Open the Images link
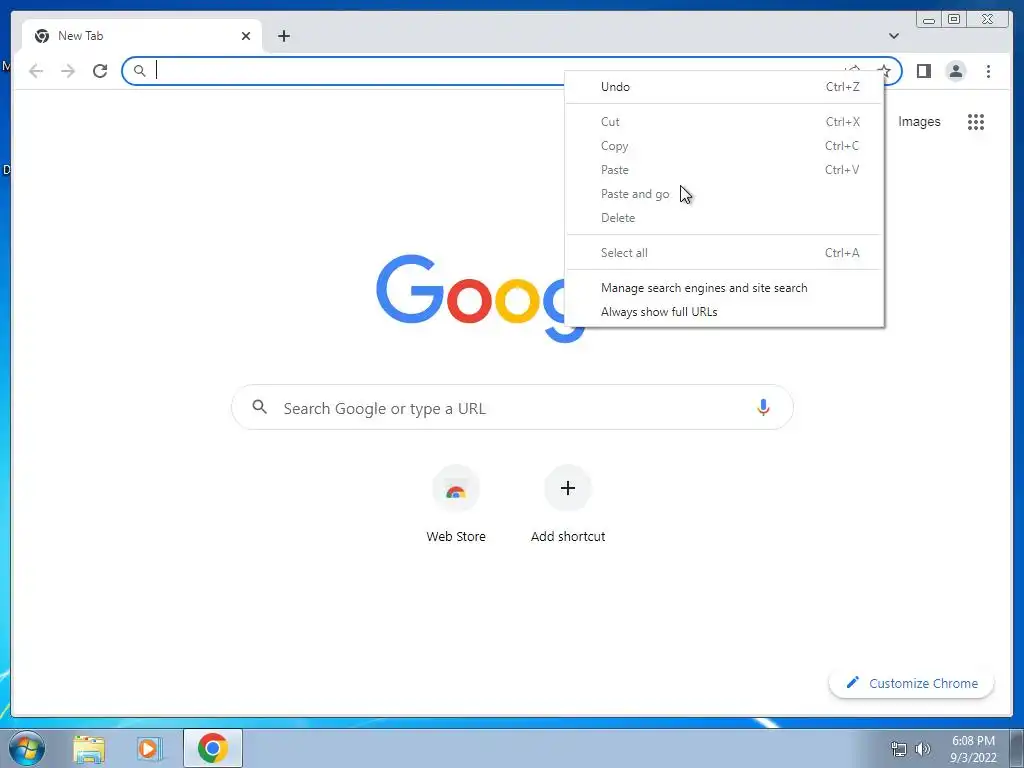This screenshot has width=1024, height=768. pos(919,121)
